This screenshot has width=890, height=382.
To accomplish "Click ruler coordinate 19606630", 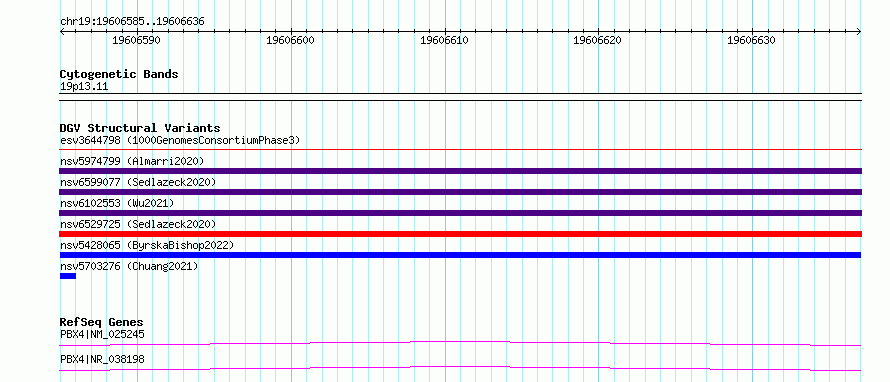I will coord(752,40).
